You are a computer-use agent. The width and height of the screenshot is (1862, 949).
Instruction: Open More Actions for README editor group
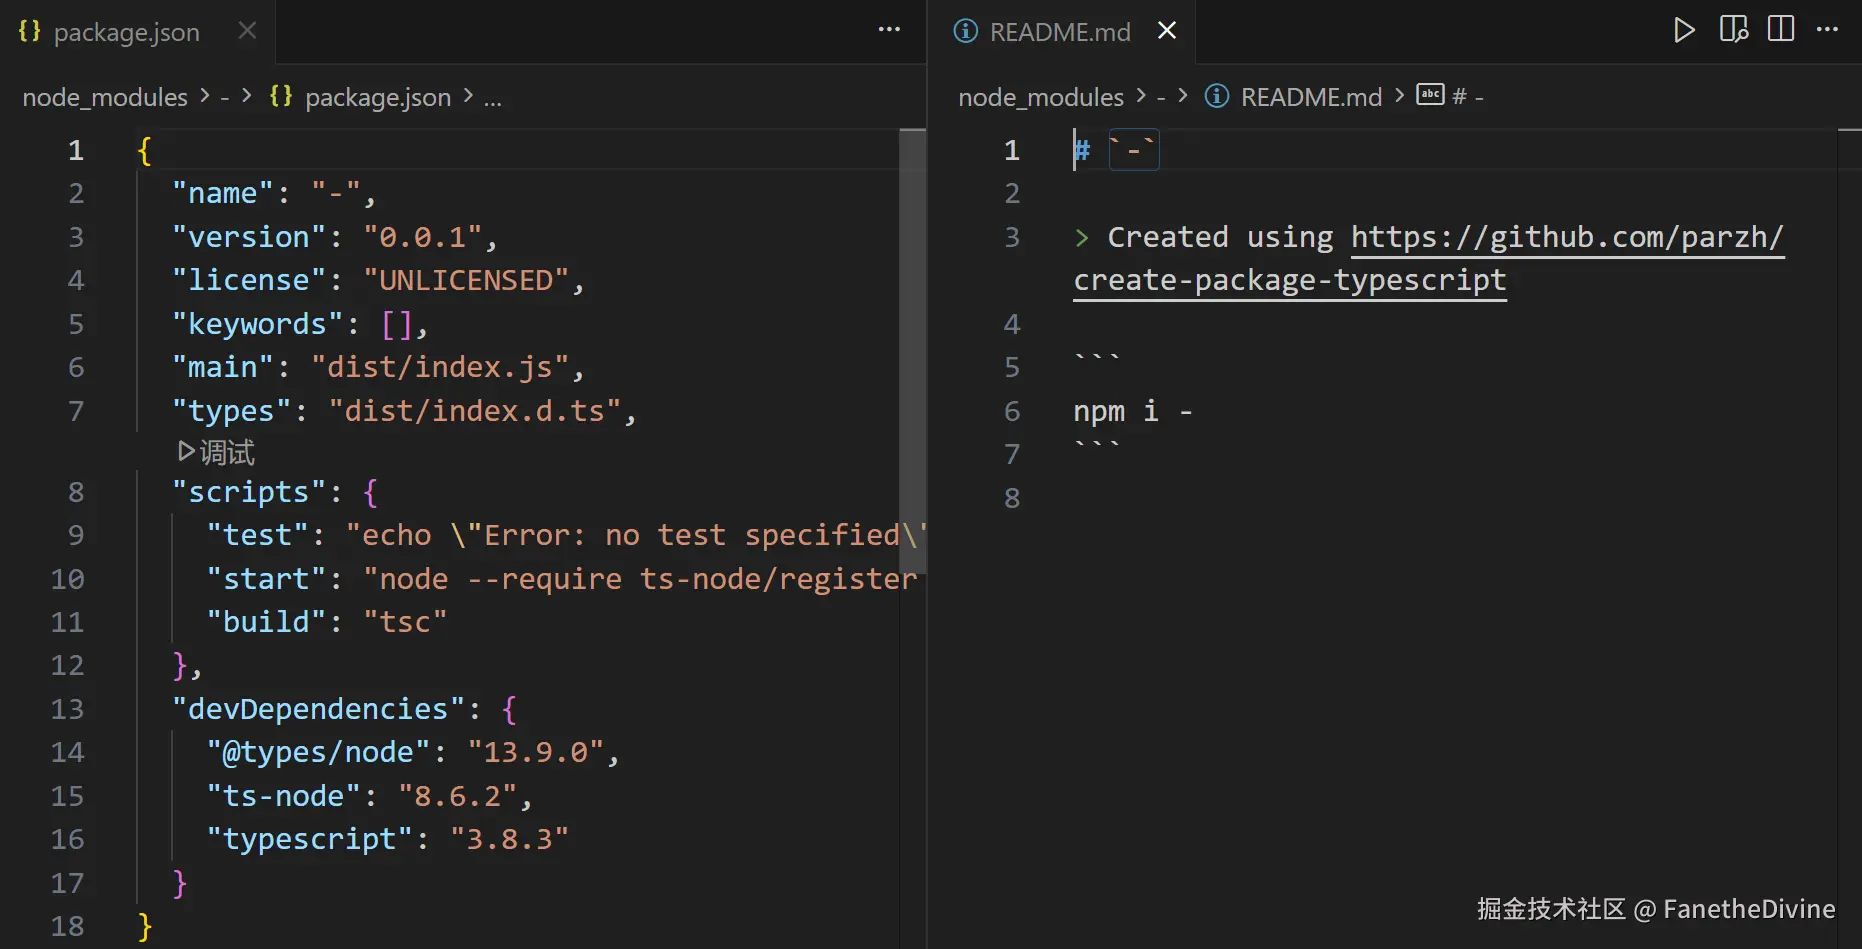[x=1828, y=30]
